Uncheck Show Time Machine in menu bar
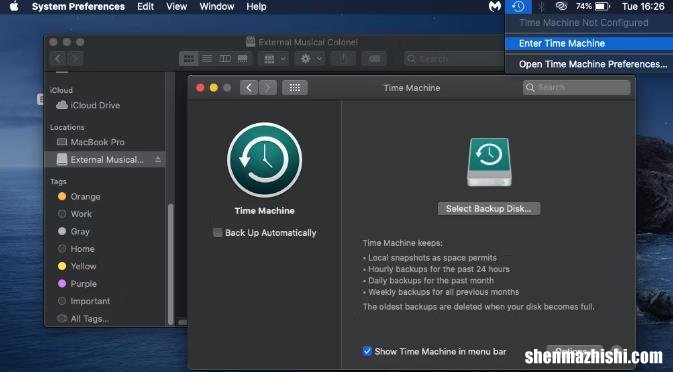 367,351
